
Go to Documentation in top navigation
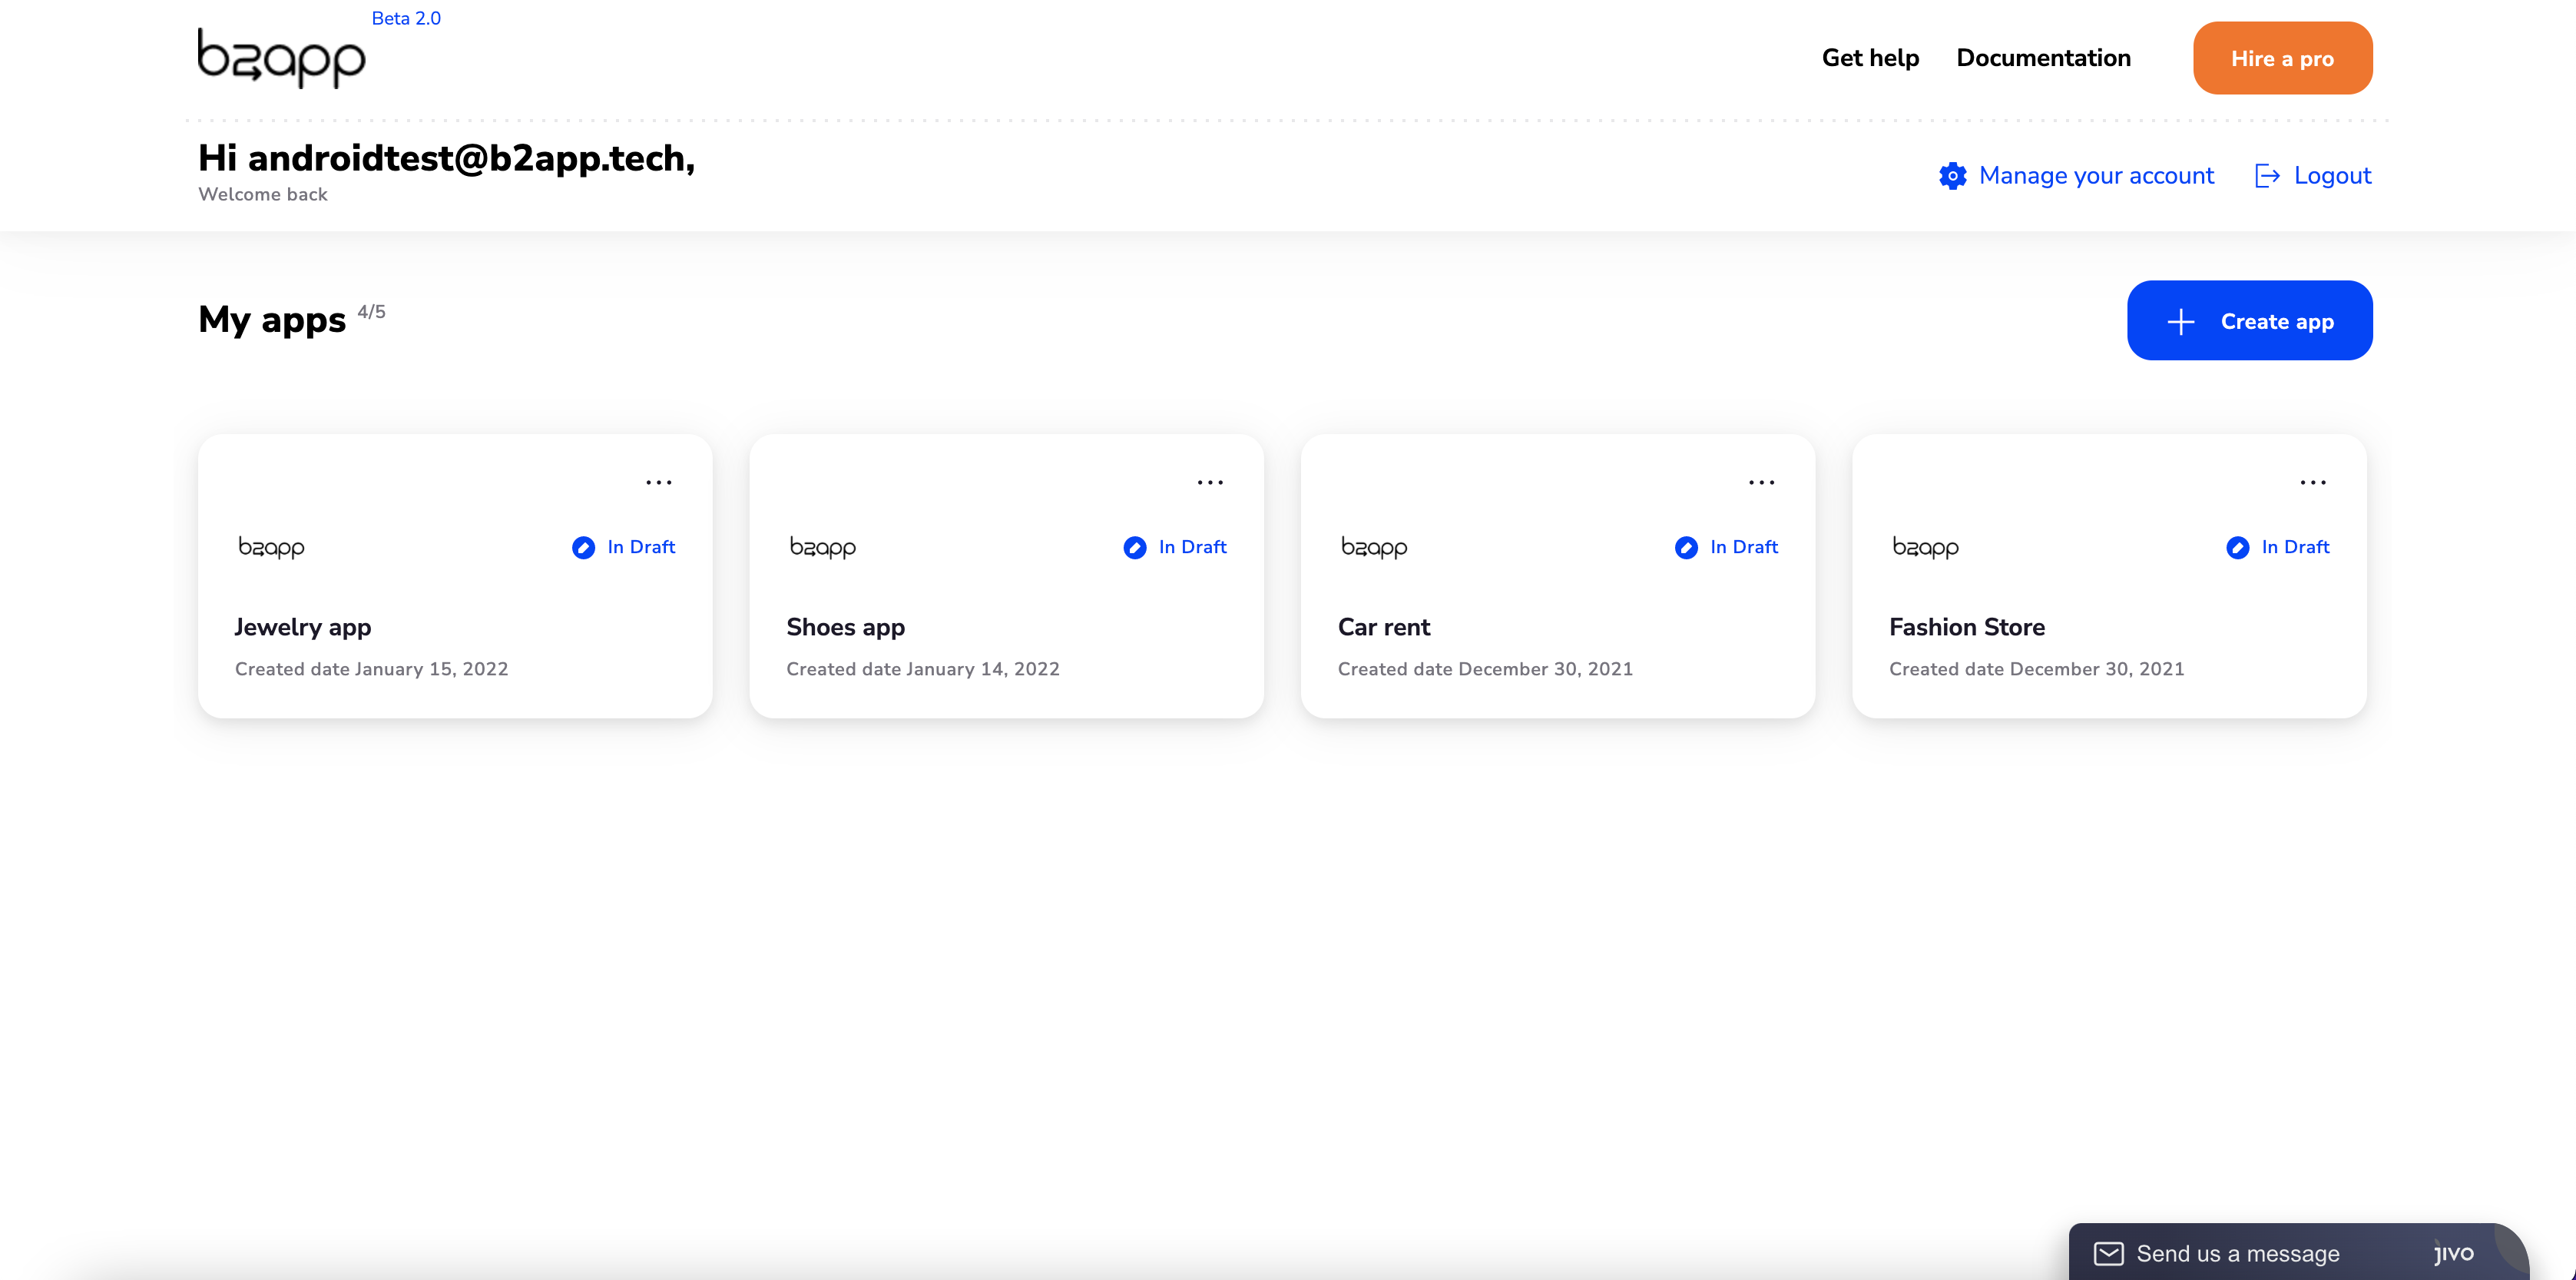pos(2043,58)
